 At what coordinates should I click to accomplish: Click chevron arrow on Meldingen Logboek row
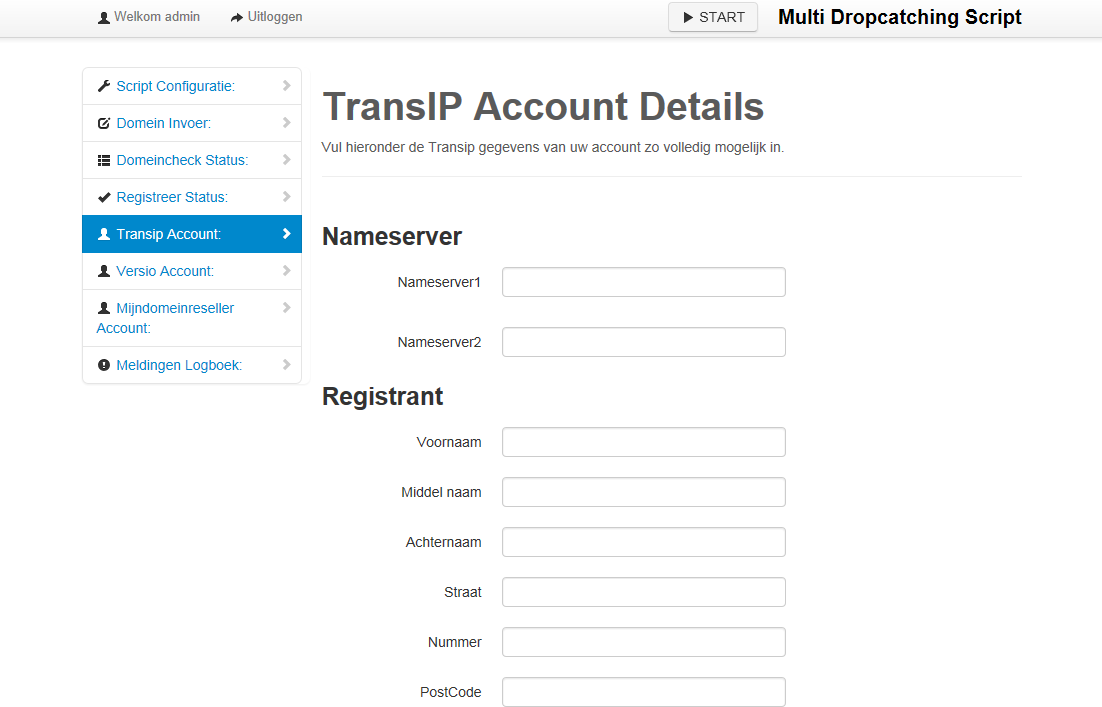click(x=286, y=365)
